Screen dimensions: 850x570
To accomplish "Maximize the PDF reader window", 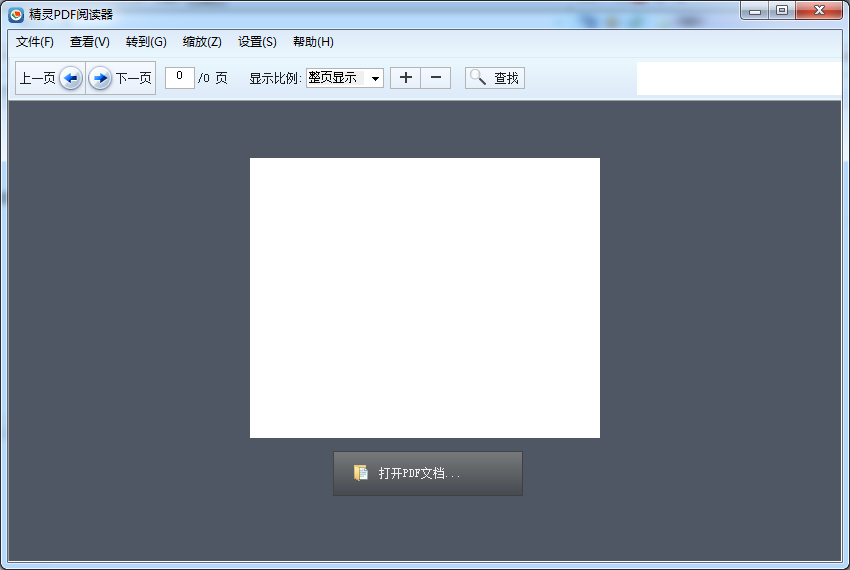I will [782, 11].
